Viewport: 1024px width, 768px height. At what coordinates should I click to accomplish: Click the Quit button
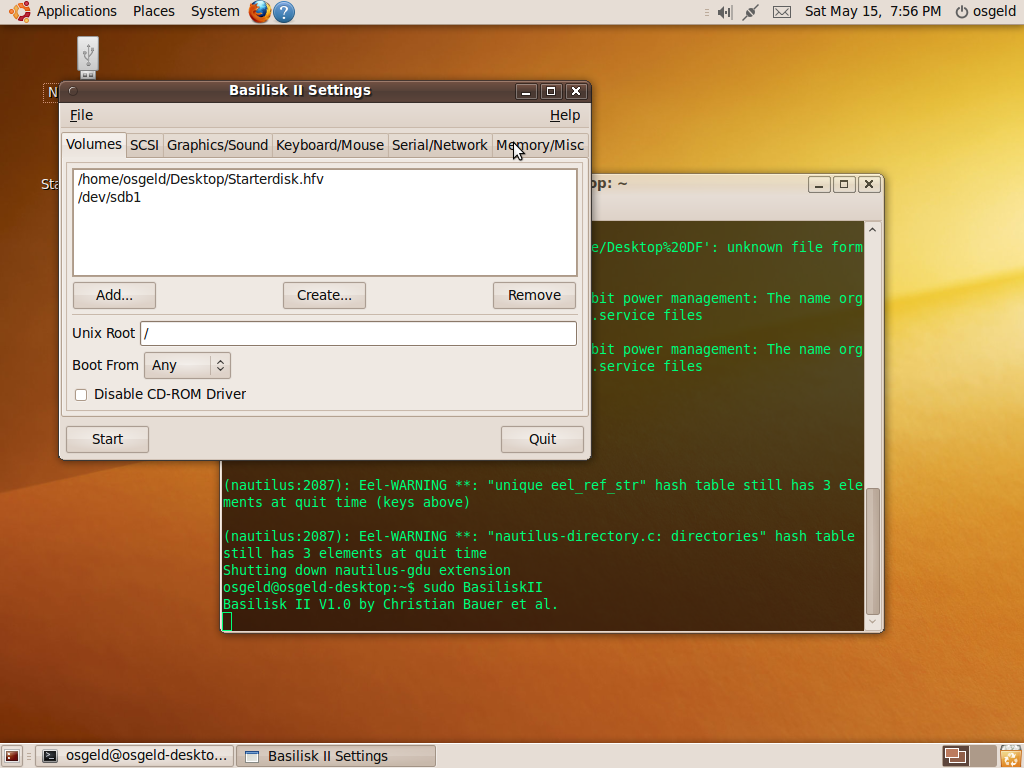point(542,439)
